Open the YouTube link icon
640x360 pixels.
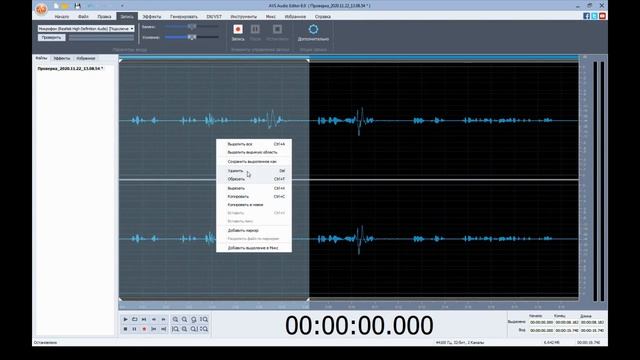click(602, 16)
